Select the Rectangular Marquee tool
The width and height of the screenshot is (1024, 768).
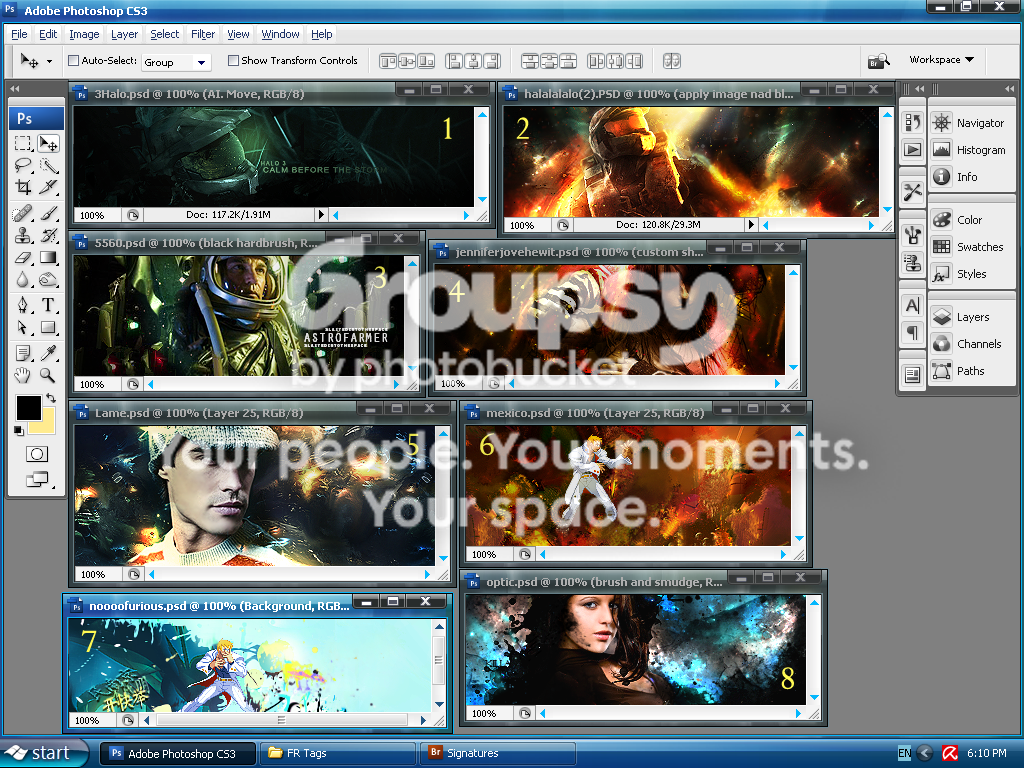point(23,143)
